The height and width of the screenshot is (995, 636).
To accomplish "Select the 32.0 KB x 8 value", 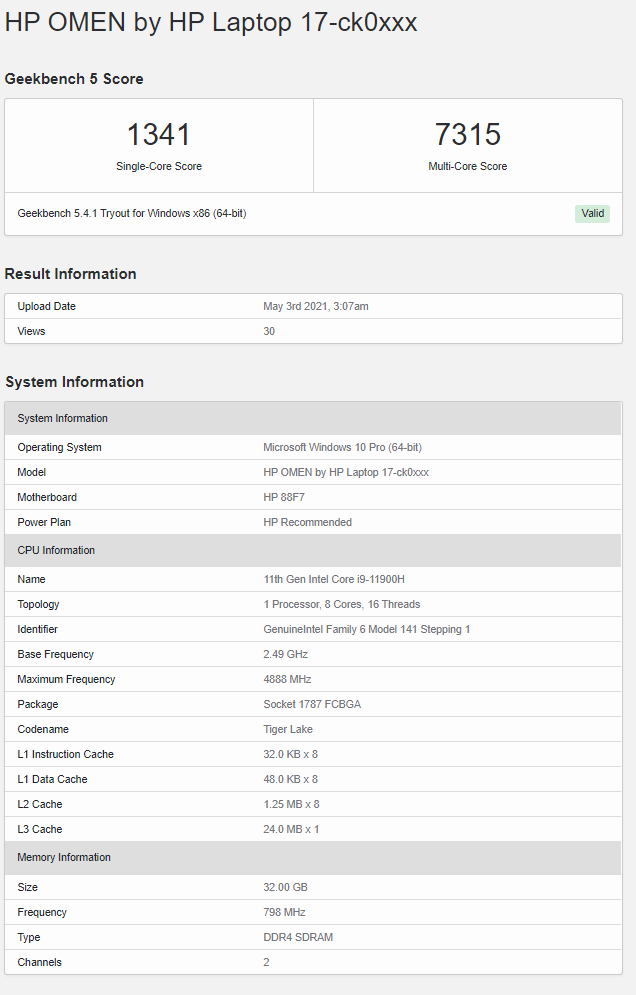I will 290,754.
